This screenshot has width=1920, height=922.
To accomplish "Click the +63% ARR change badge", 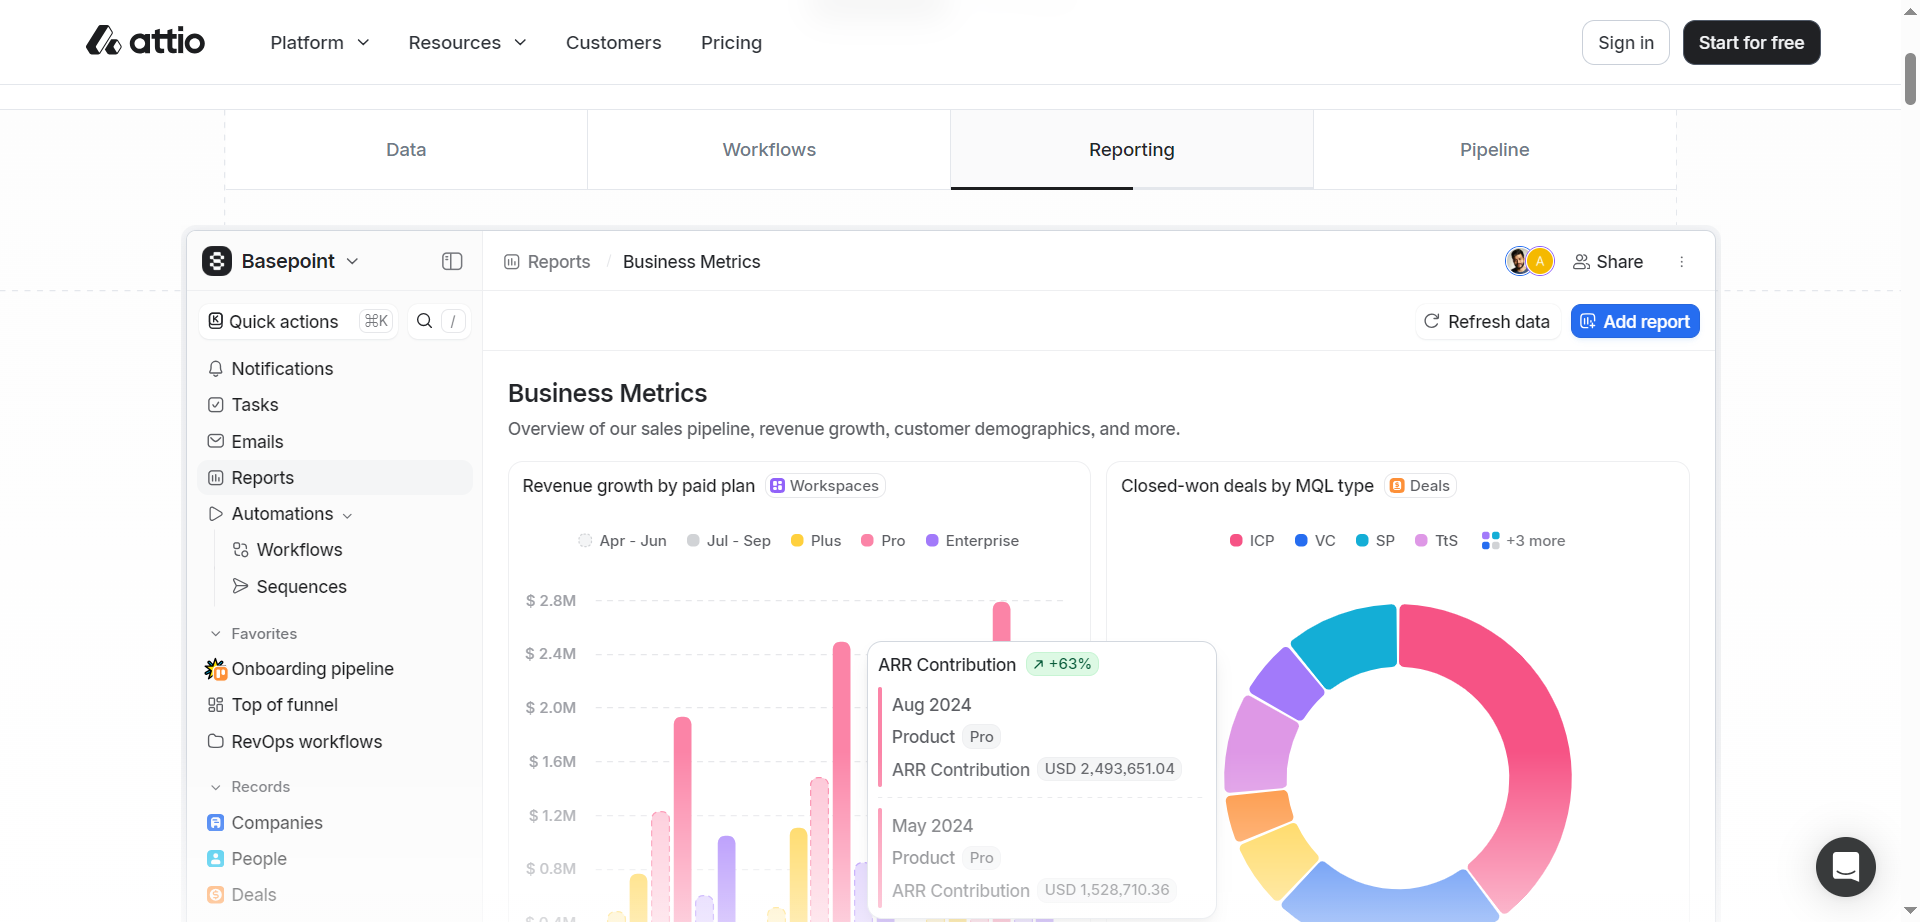I will [x=1062, y=664].
